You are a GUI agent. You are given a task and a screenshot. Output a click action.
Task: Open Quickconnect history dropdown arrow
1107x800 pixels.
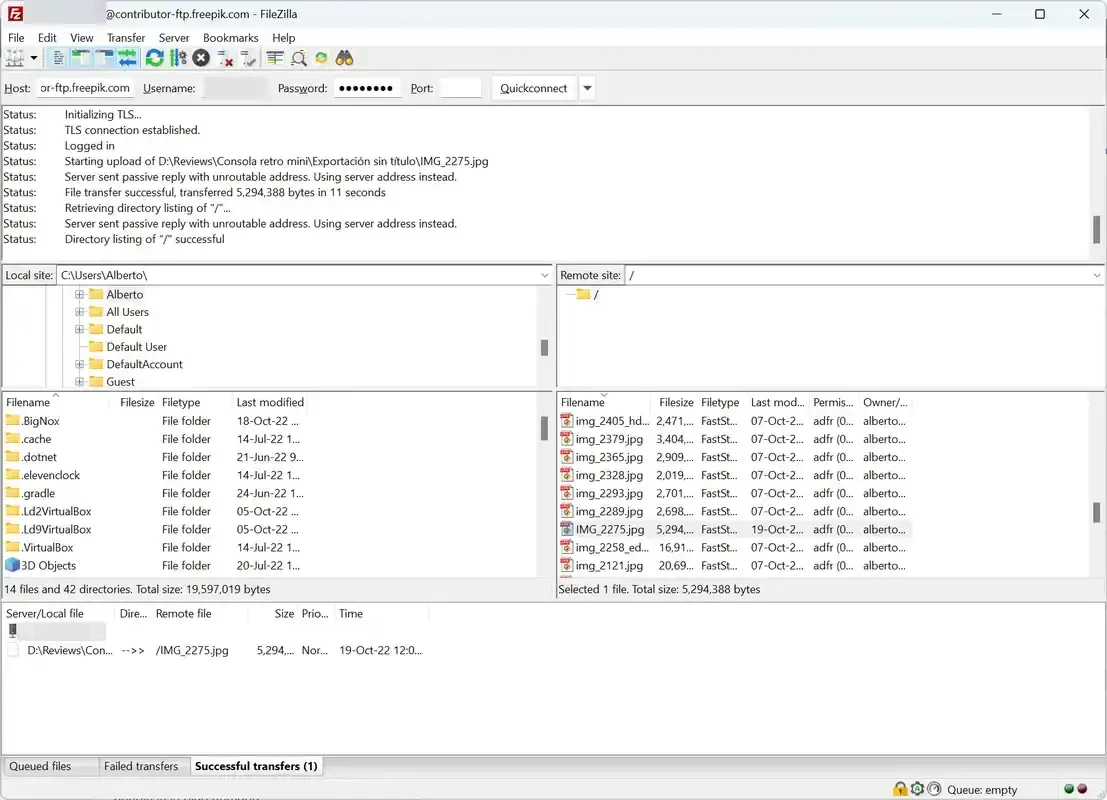[587, 88]
